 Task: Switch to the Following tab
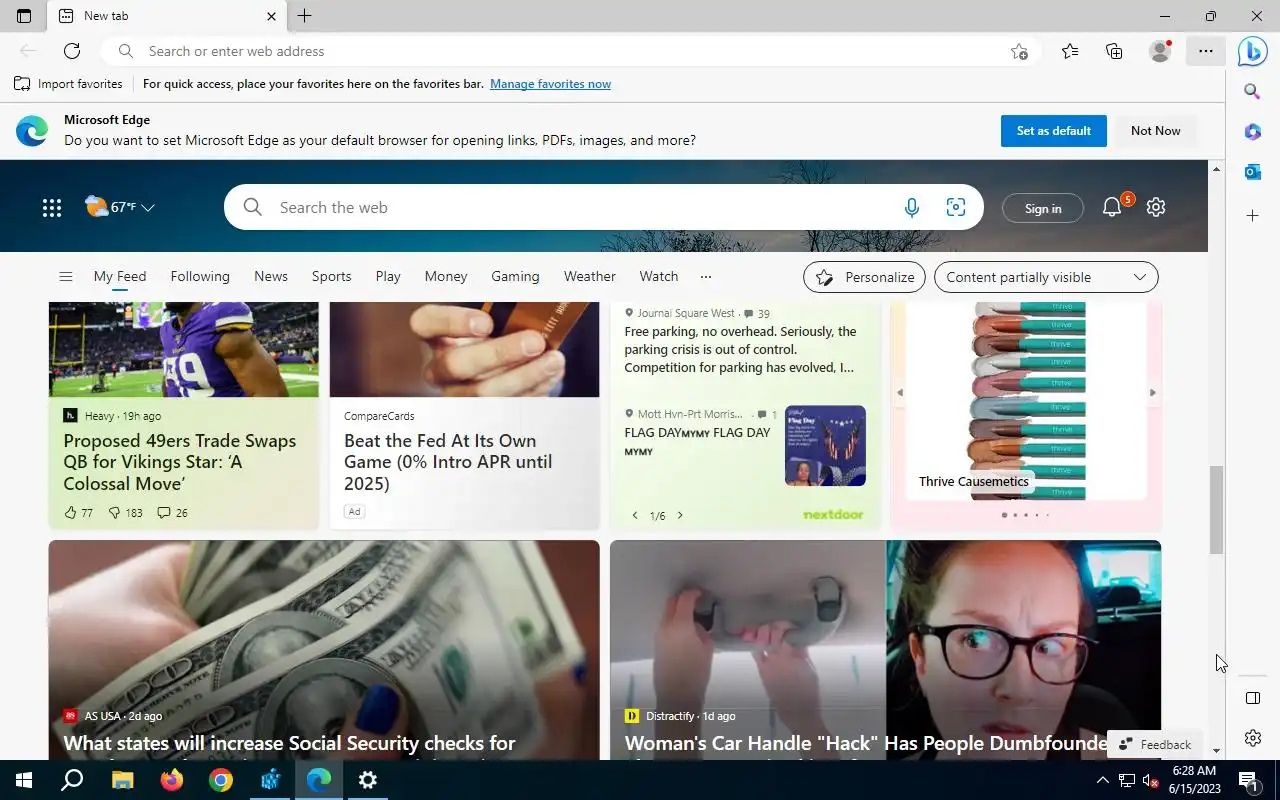(200, 277)
